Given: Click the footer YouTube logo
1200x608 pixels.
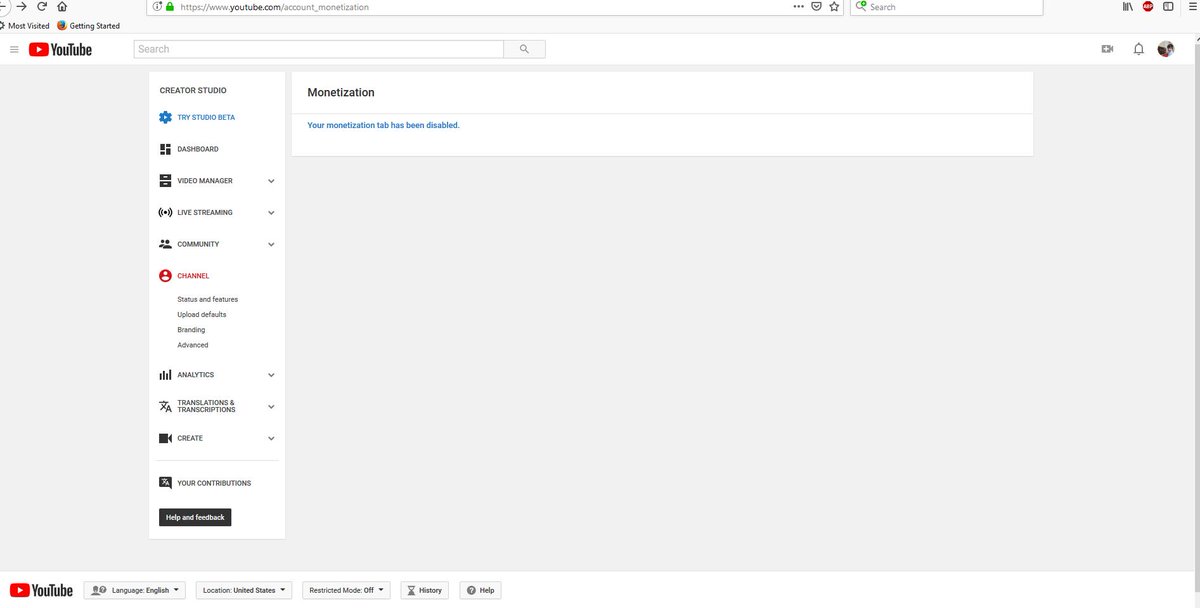Looking at the screenshot, I should [x=41, y=590].
